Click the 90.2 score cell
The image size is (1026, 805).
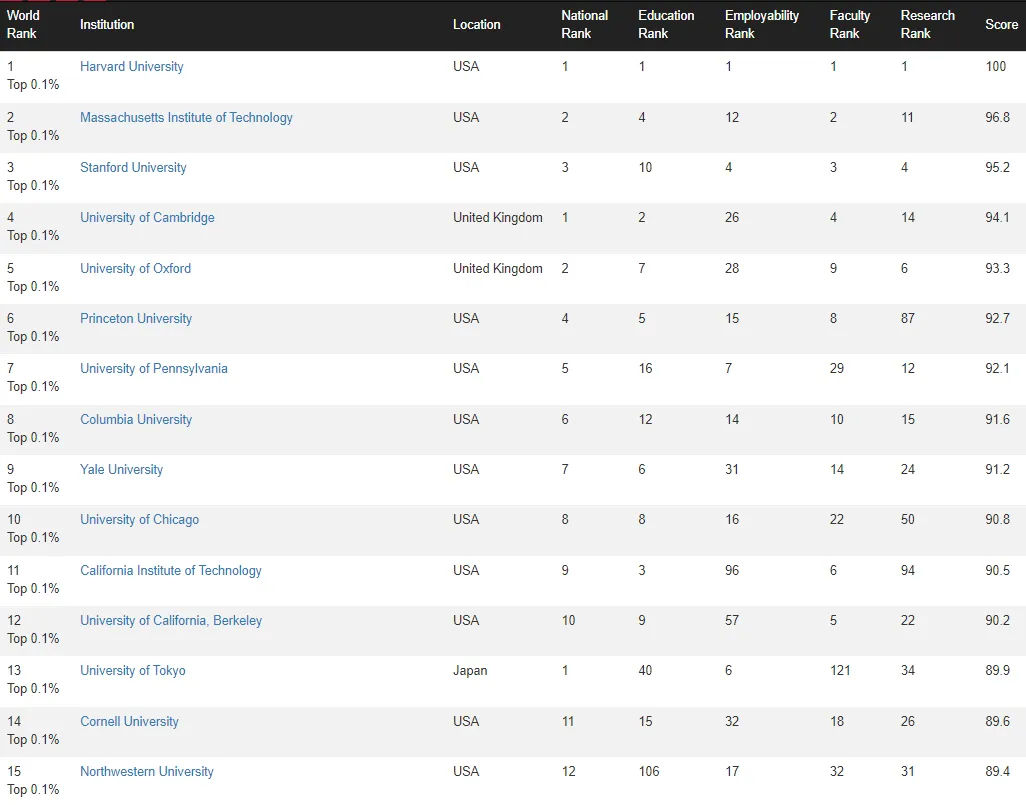pos(997,620)
